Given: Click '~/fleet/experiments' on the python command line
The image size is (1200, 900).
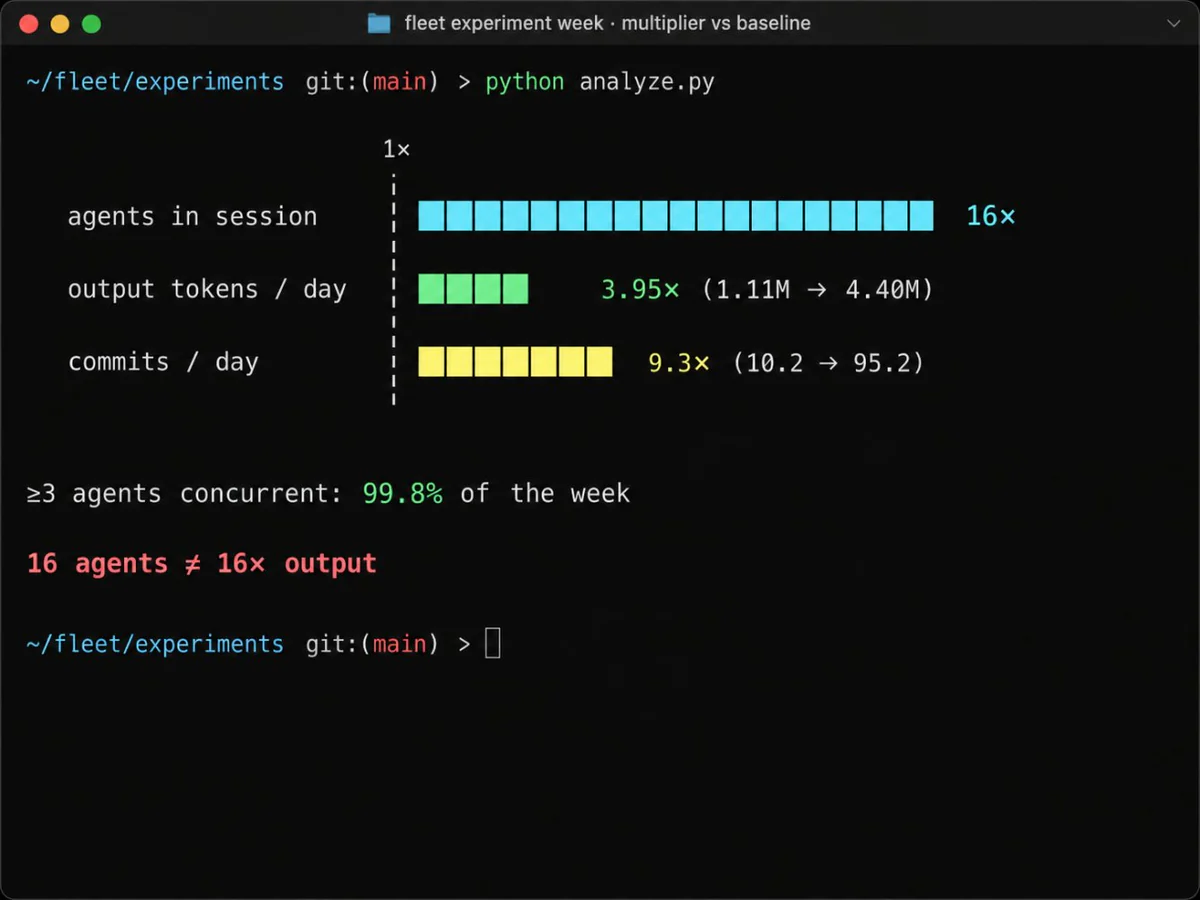Looking at the screenshot, I should [155, 82].
